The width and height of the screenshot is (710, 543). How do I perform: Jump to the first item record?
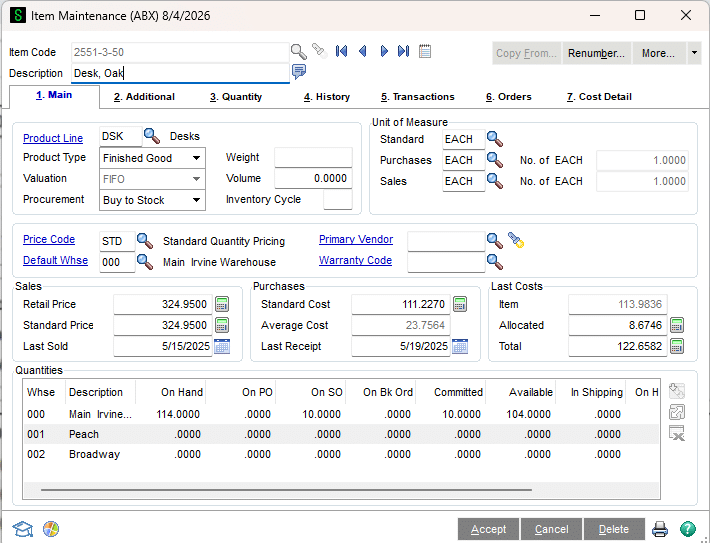(x=341, y=51)
